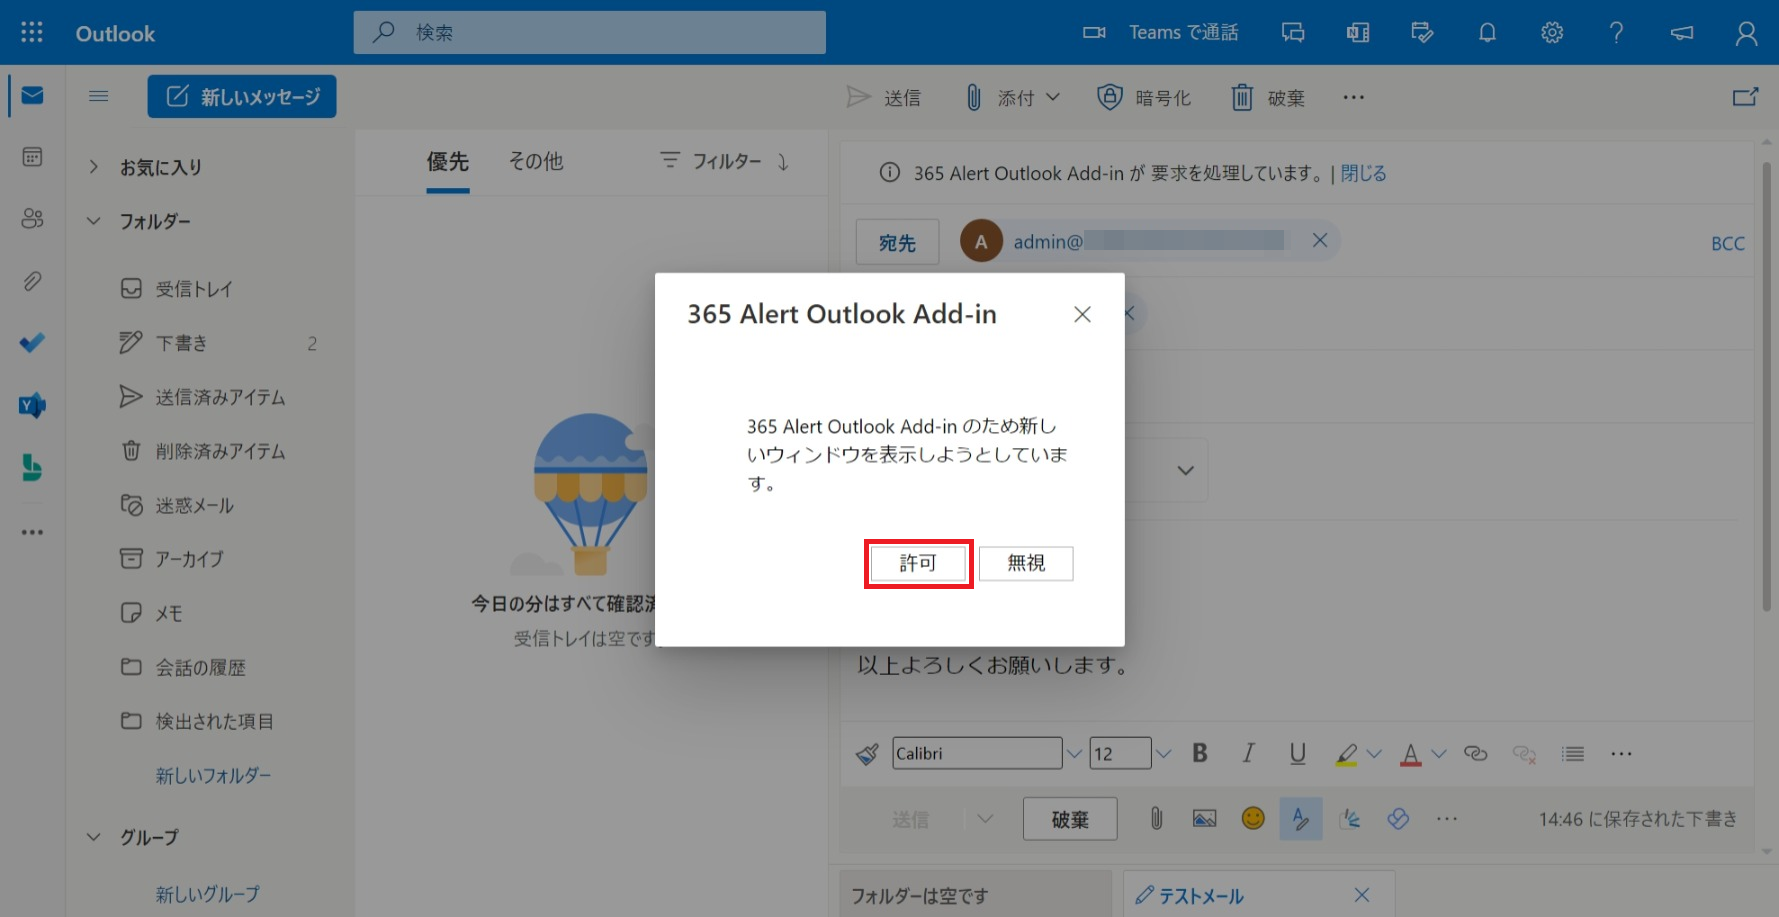1779x917 pixels.
Task: Open the app launcher grid icon
Action: coord(32,33)
